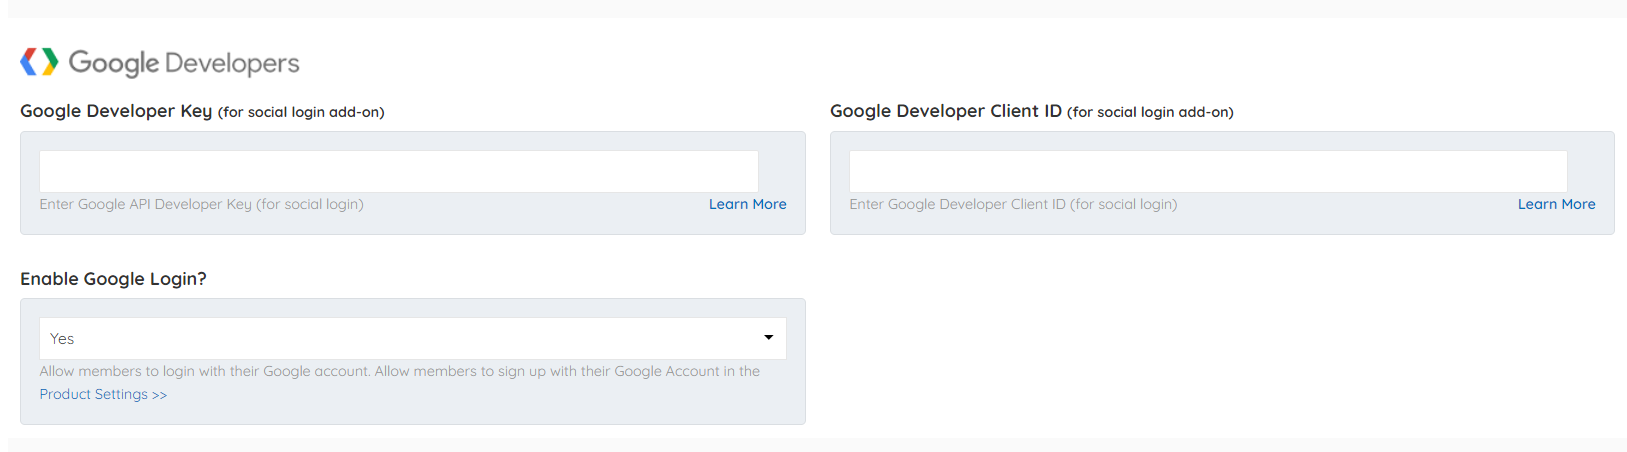Open Learn More link under Developer Key

[747, 204]
